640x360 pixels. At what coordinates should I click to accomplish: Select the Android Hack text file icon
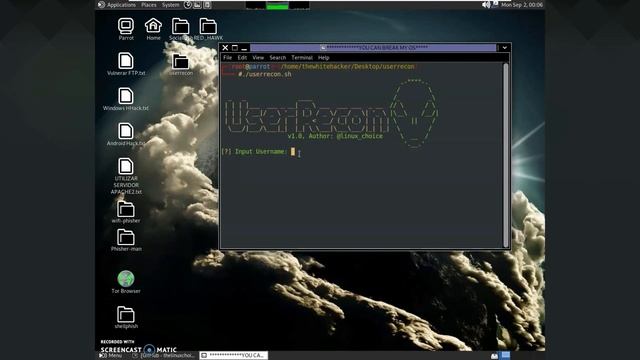pyautogui.click(x=126, y=131)
